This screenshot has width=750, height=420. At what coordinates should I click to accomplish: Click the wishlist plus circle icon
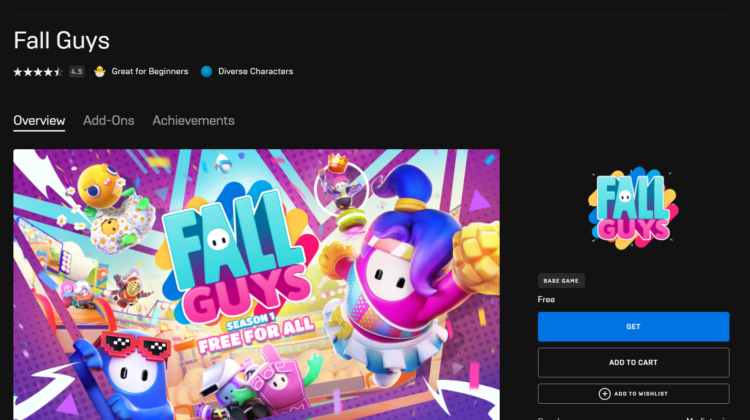[605, 394]
